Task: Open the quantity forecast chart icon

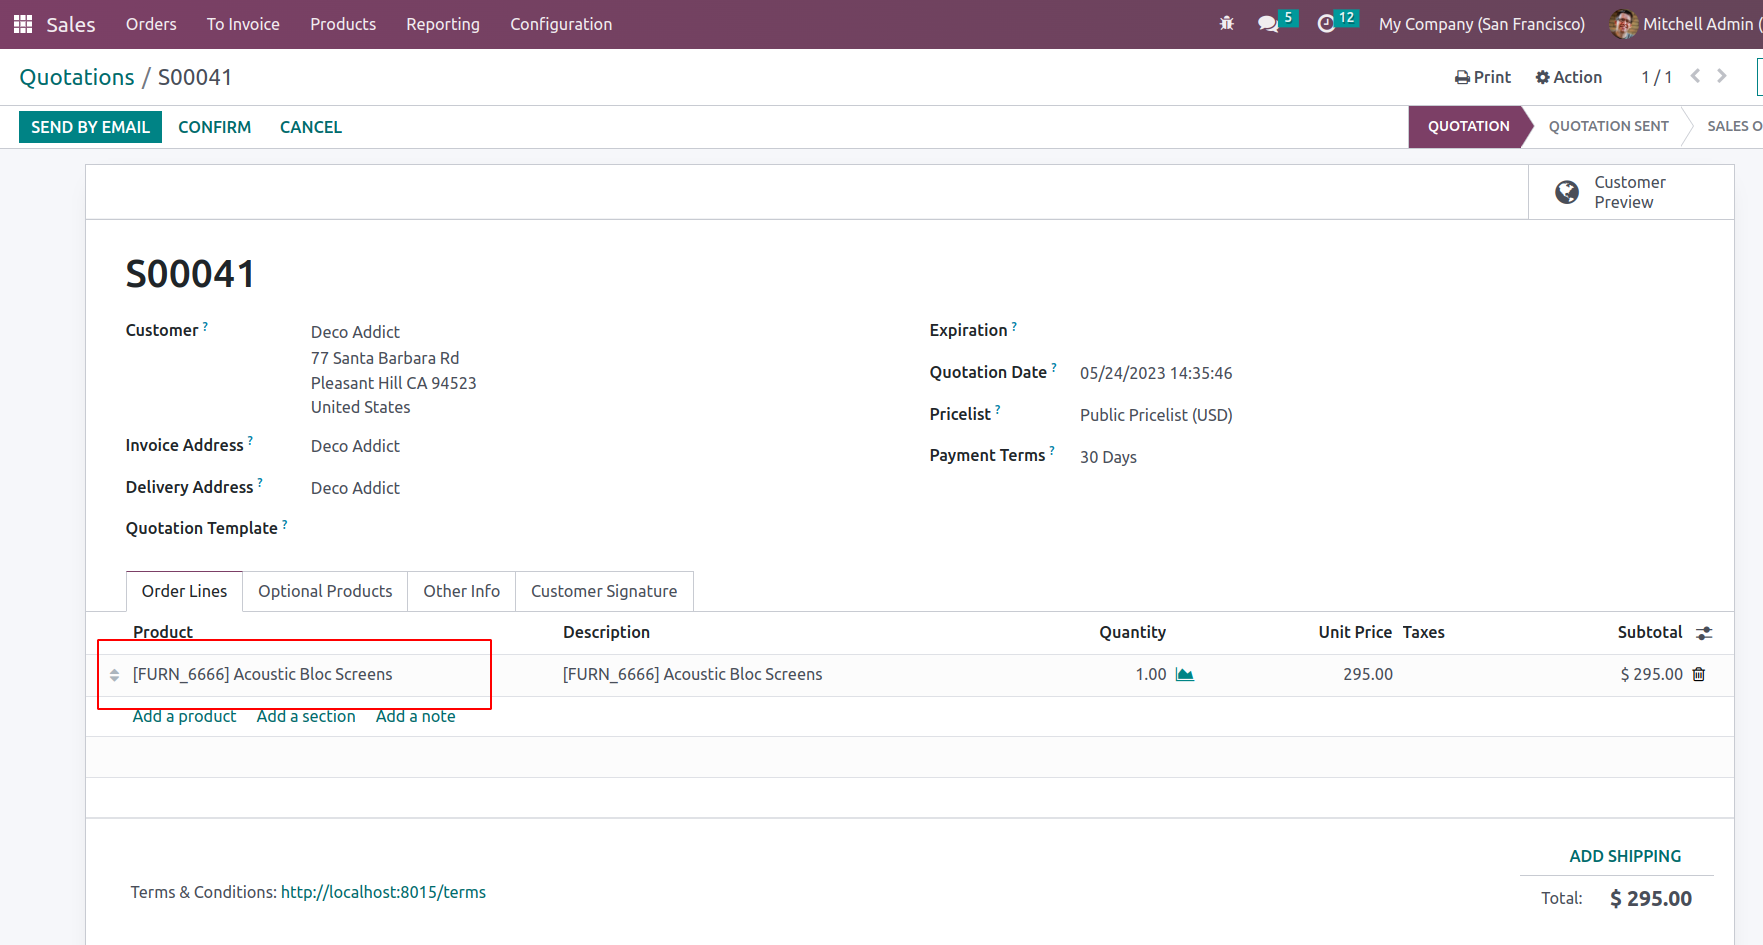Action: 1185,675
